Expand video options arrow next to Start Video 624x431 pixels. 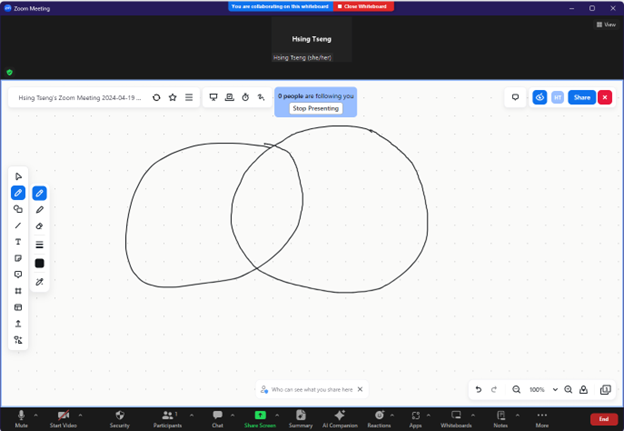point(80,415)
